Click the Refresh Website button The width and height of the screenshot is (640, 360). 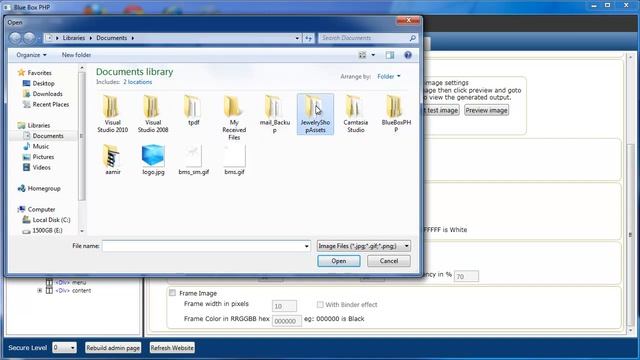[172, 348]
